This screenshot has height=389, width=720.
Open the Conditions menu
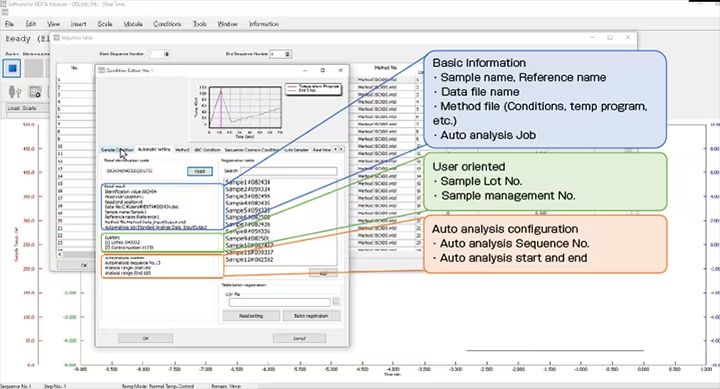(x=167, y=24)
